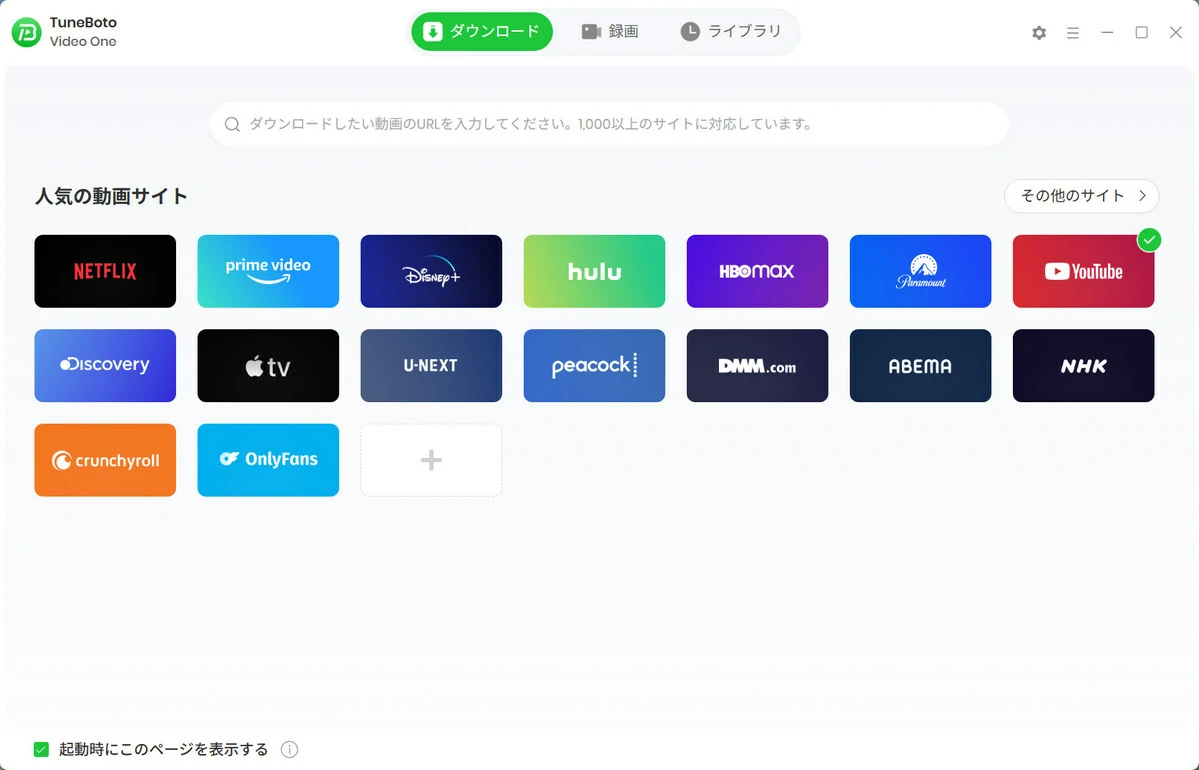Select the DMM.com tile
Screen dimensions: 1199x770
757,366
